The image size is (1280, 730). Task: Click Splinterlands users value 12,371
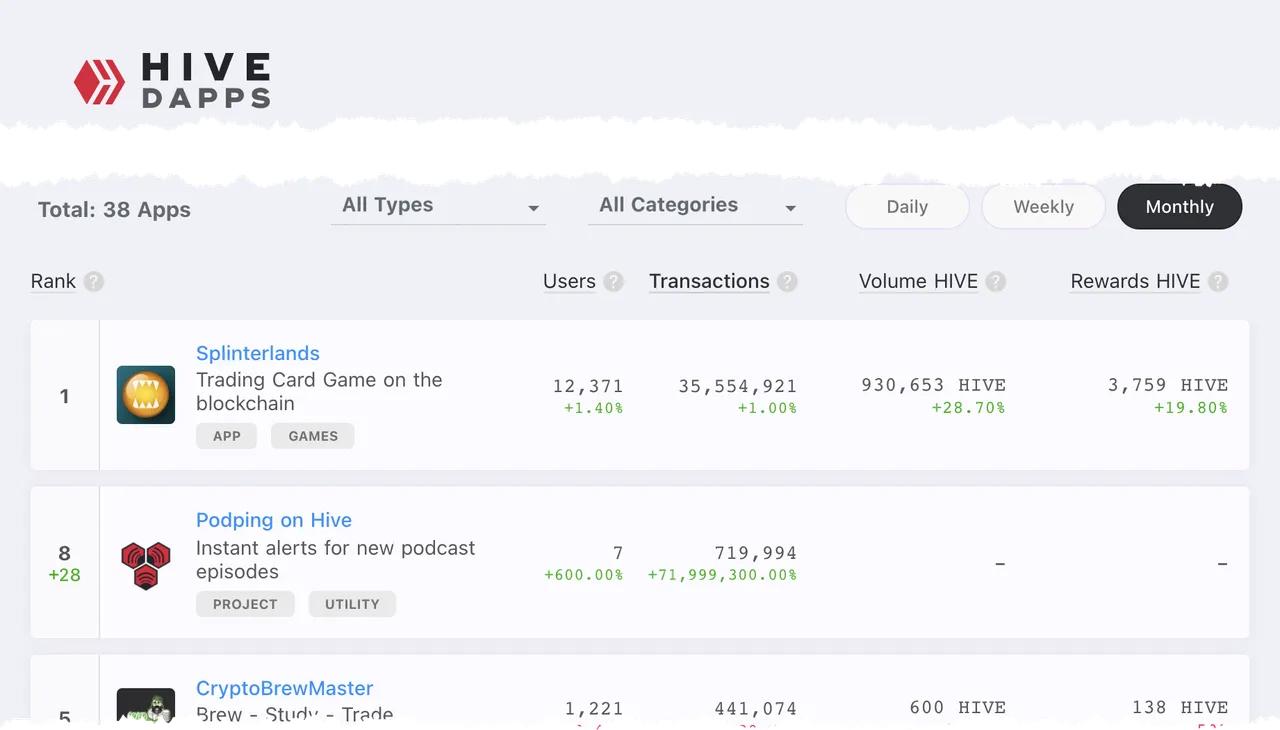pos(588,386)
